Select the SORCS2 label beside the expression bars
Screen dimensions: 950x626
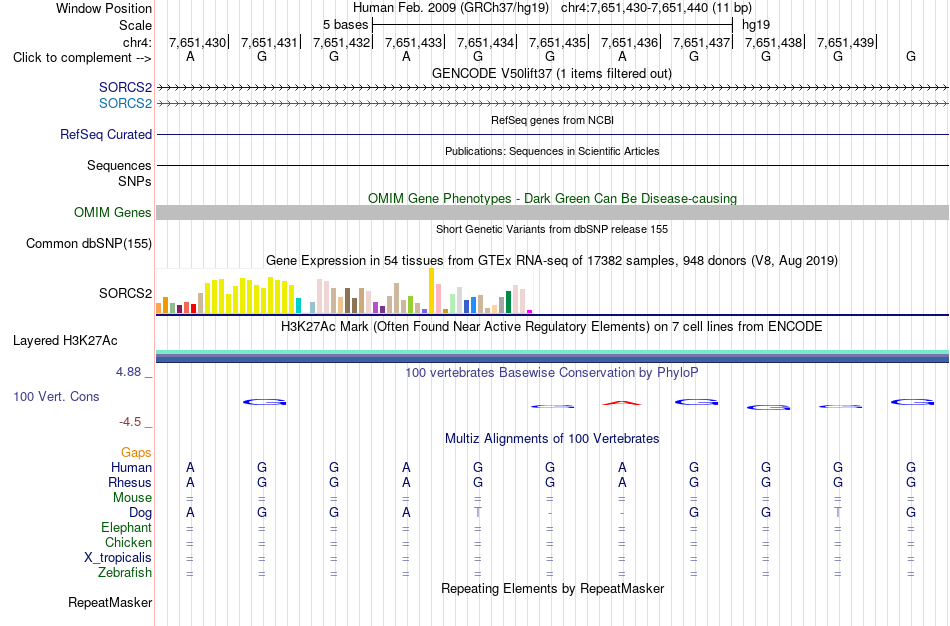click(125, 293)
